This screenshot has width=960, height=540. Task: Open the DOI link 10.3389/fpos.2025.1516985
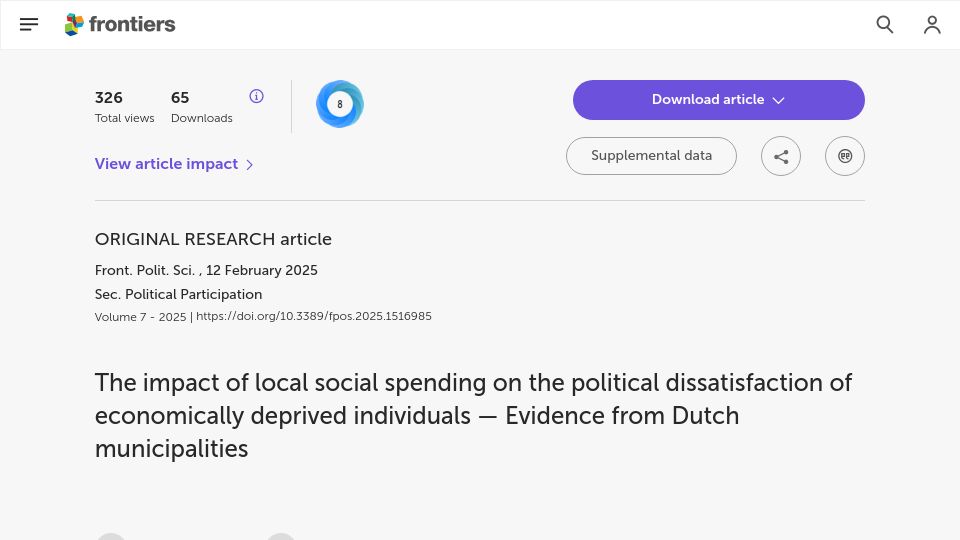click(x=313, y=317)
